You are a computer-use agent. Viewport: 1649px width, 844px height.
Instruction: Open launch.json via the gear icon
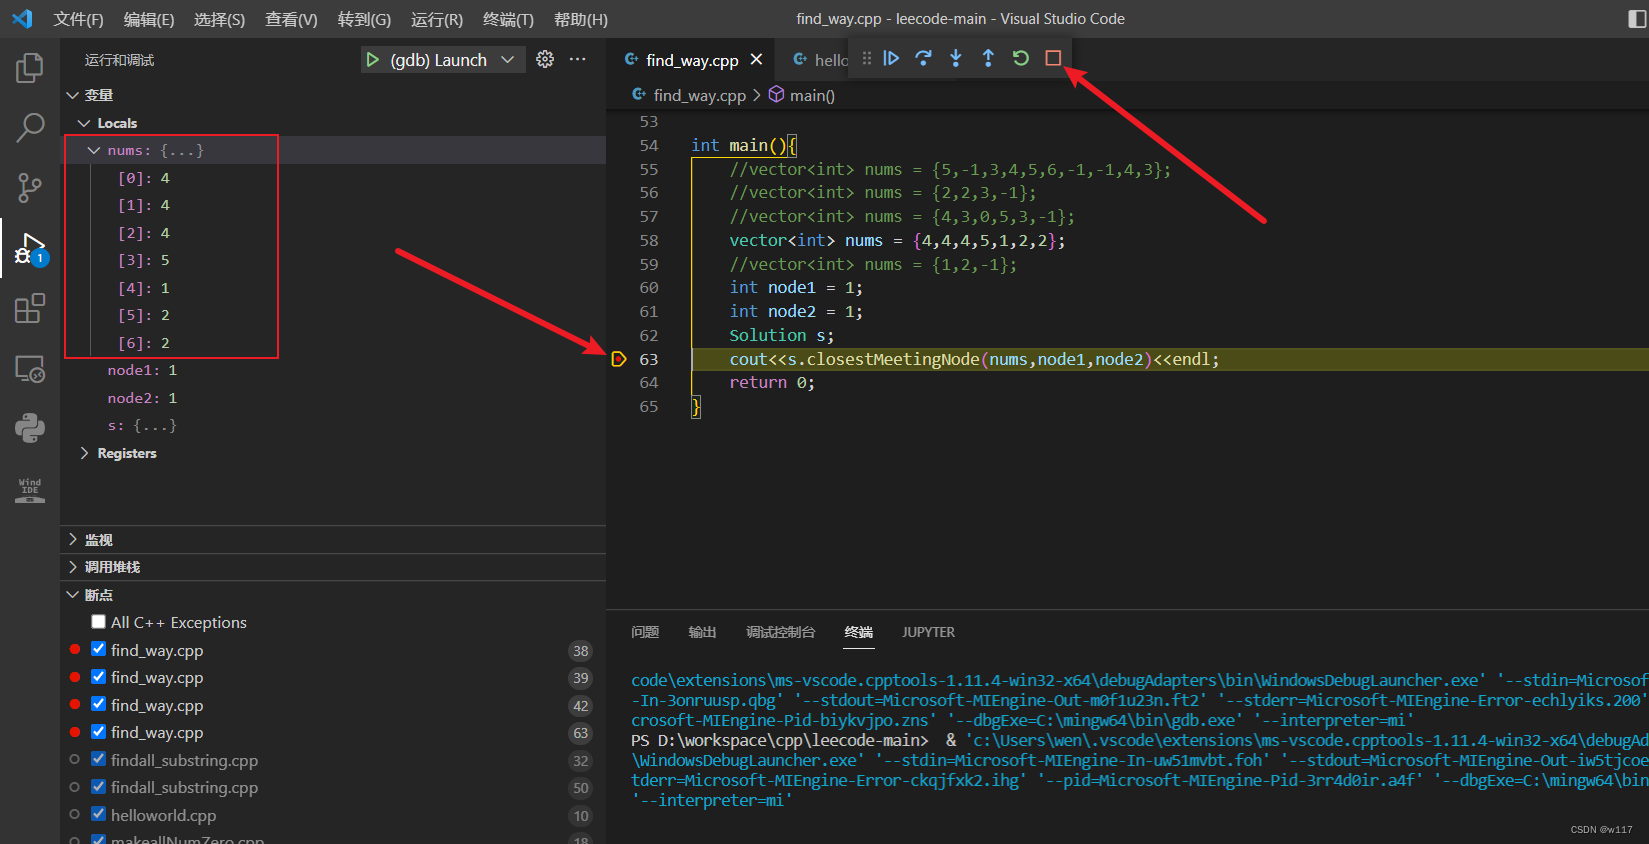[x=545, y=59]
